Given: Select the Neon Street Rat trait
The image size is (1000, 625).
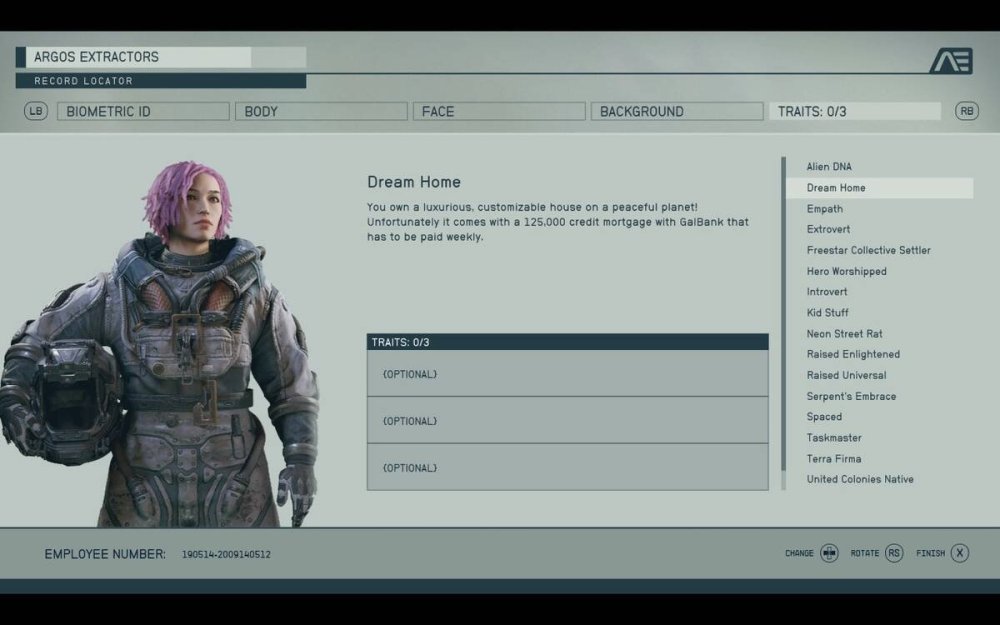Looking at the screenshot, I should click(845, 334).
